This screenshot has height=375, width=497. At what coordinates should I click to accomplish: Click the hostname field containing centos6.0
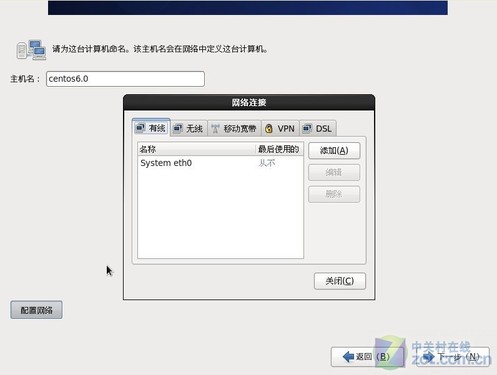point(125,79)
